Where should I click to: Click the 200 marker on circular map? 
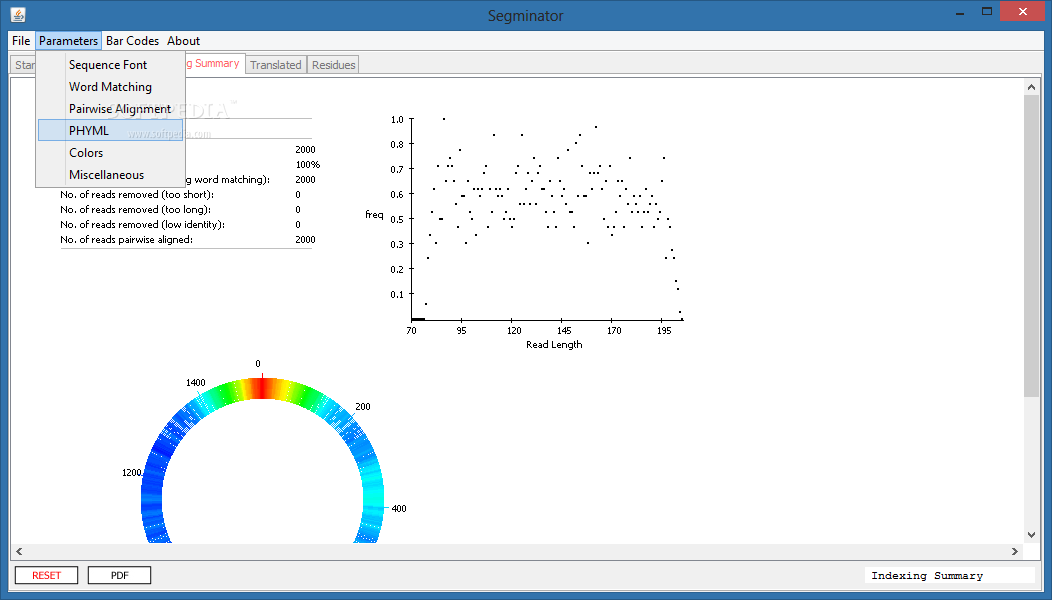tap(362, 407)
